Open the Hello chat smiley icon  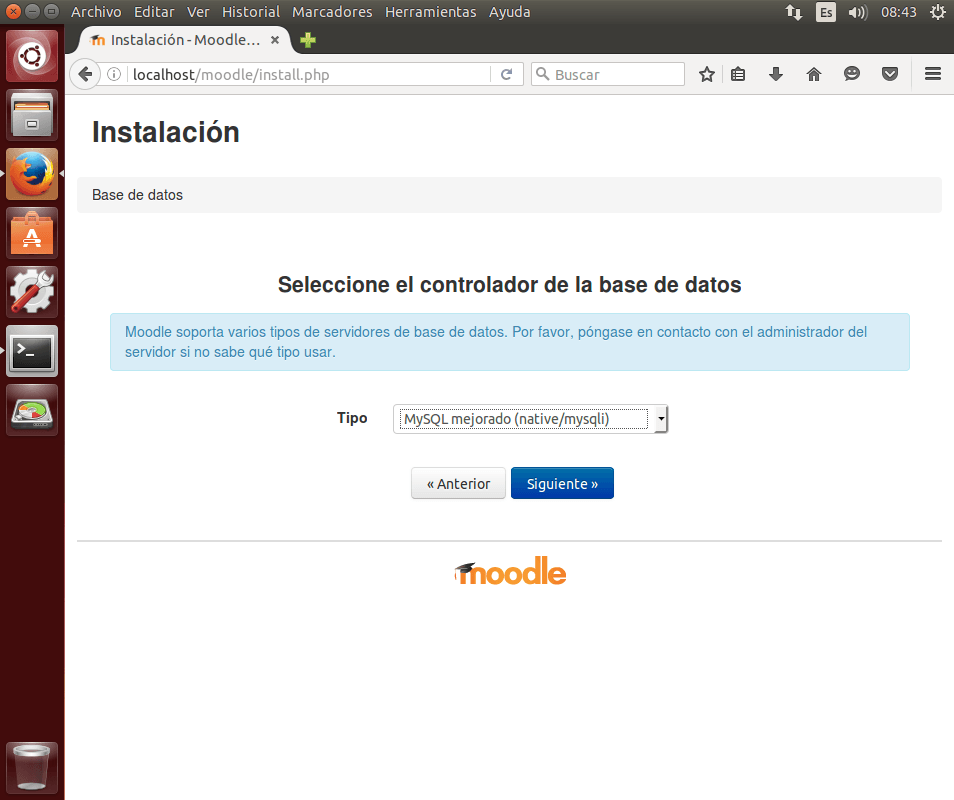pyautogui.click(x=852, y=74)
